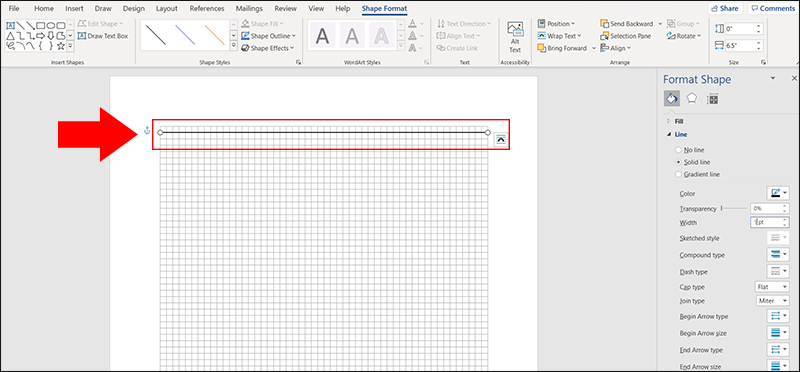Click Bring Forward
This screenshot has width=800, height=372.
(x=562, y=48)
